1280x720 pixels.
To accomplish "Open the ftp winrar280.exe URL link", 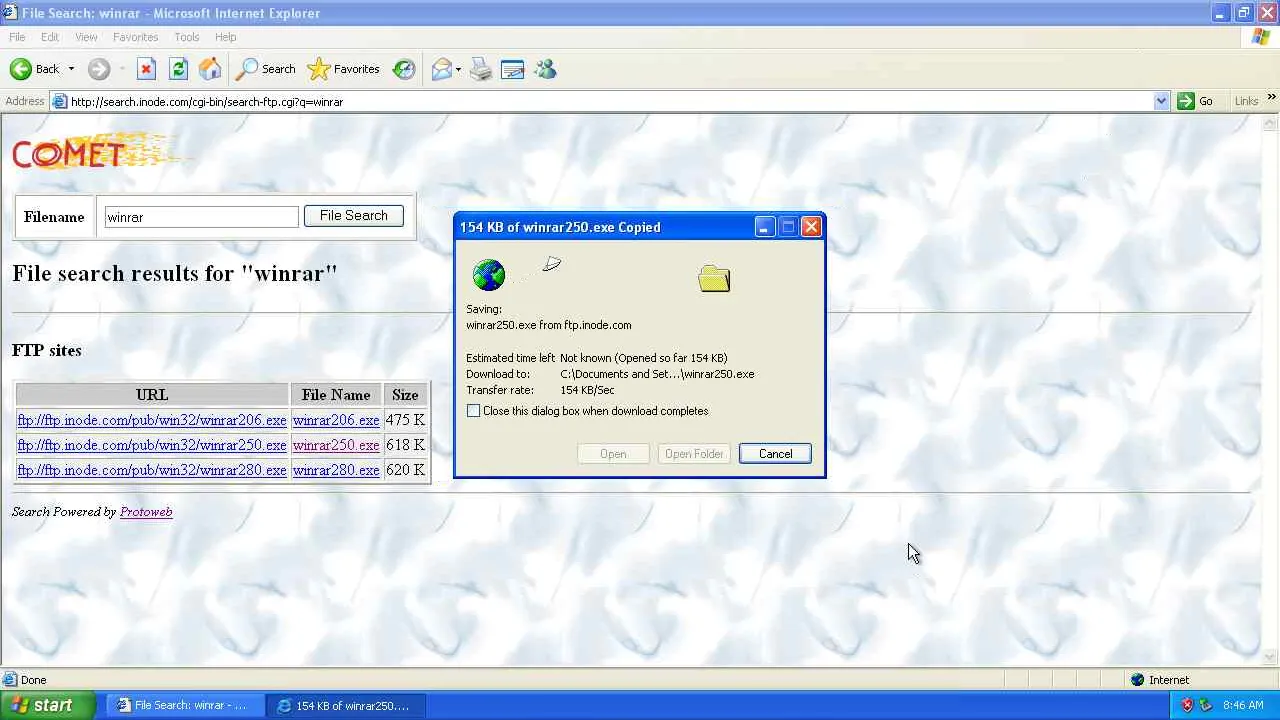I will [152, 470].
